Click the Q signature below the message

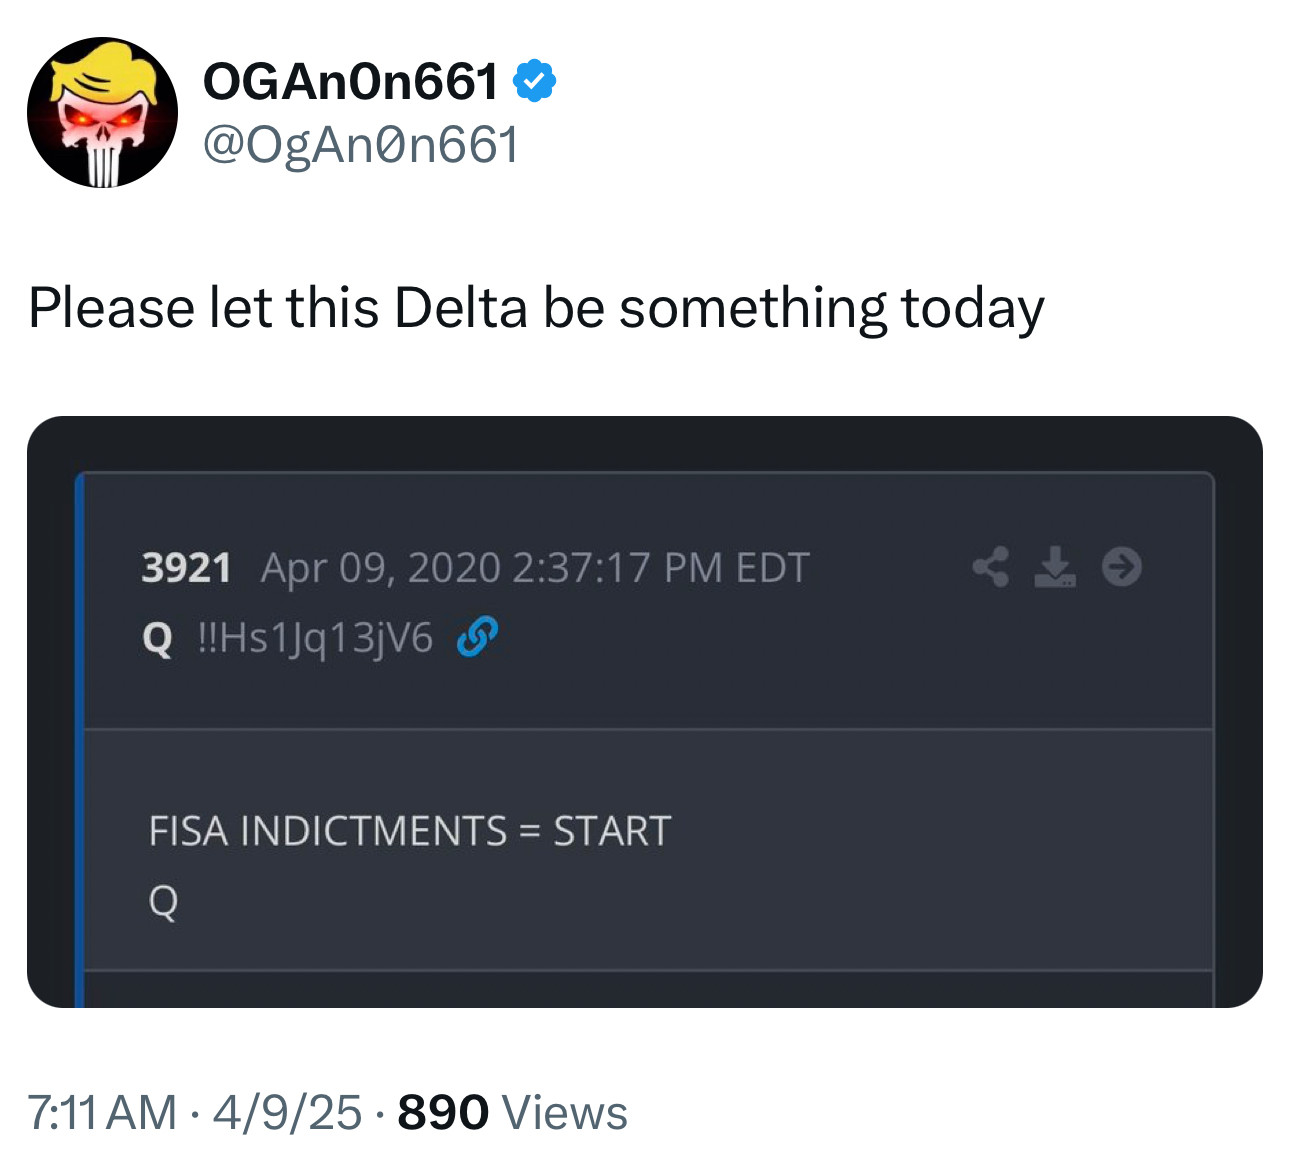[x=163, y=902]
